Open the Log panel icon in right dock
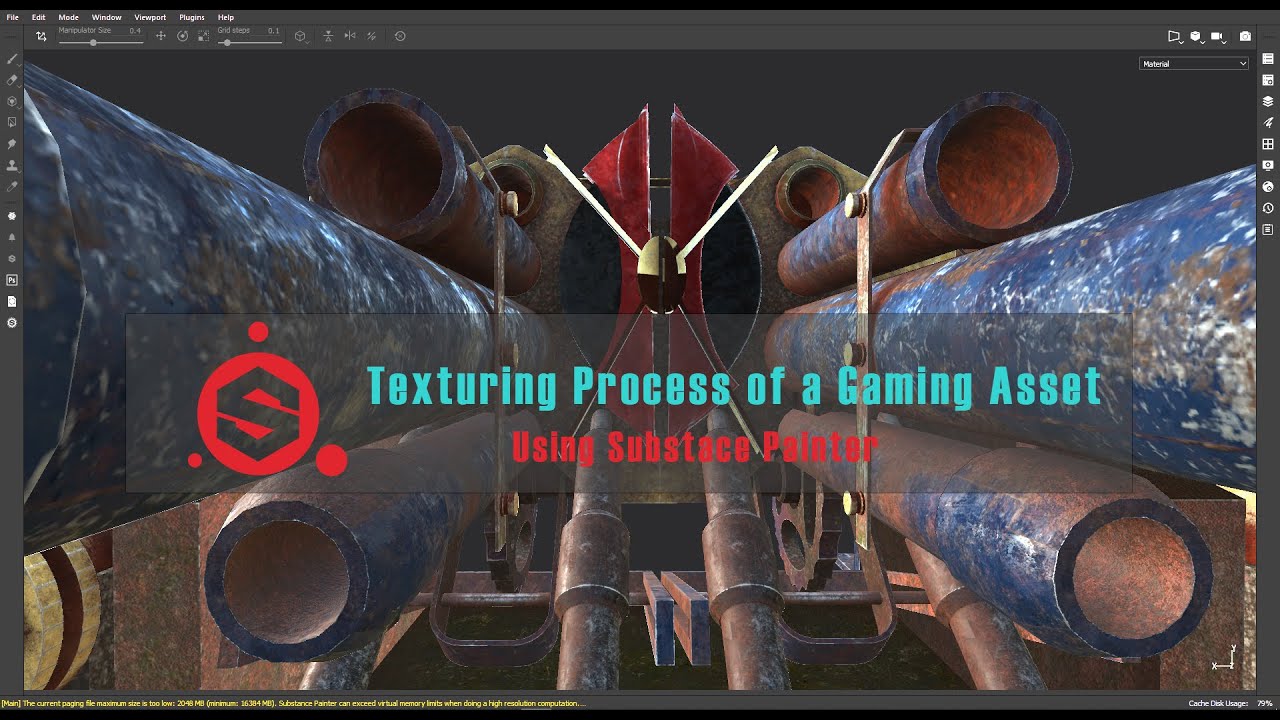 coord(1268,229)
